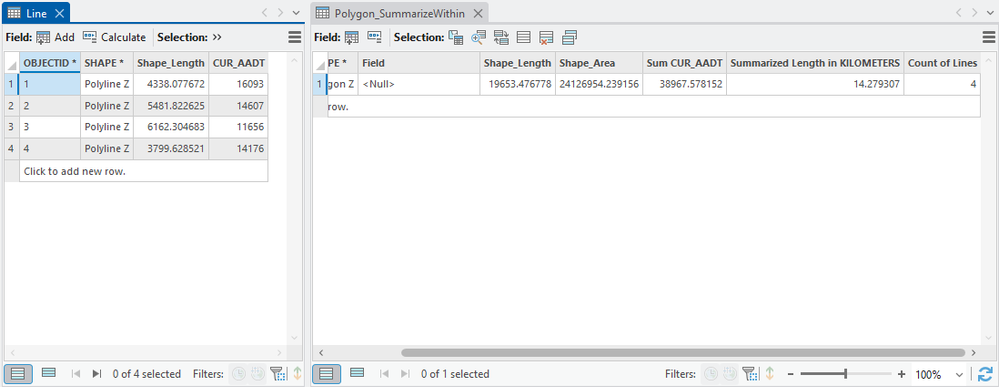Click Shape_Area column header
This screenshot has width=999, height=387.
pyautogui.click(x=599, y=63)
